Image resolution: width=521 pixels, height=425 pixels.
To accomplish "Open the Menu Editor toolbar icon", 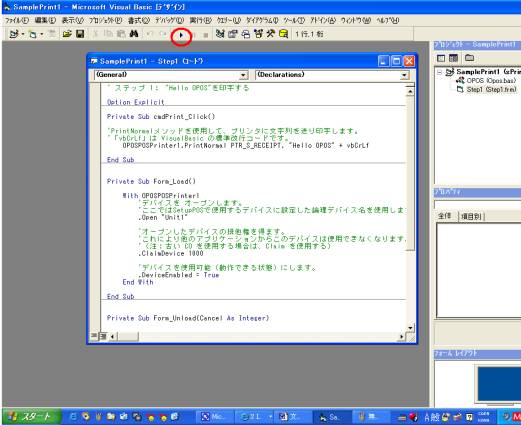I will 52,34.
